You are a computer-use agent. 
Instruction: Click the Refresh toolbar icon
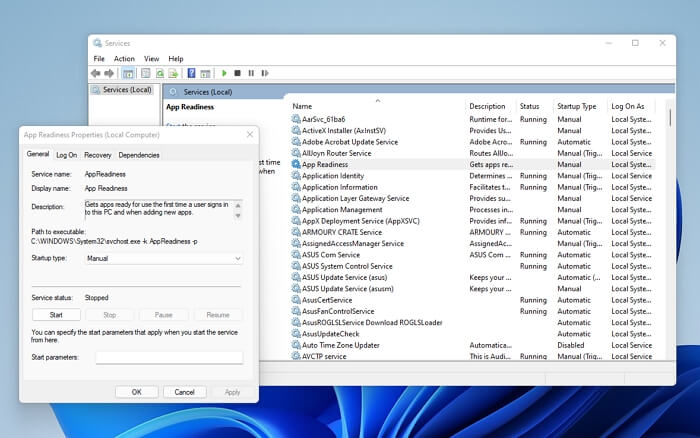[x=160, y=73]
